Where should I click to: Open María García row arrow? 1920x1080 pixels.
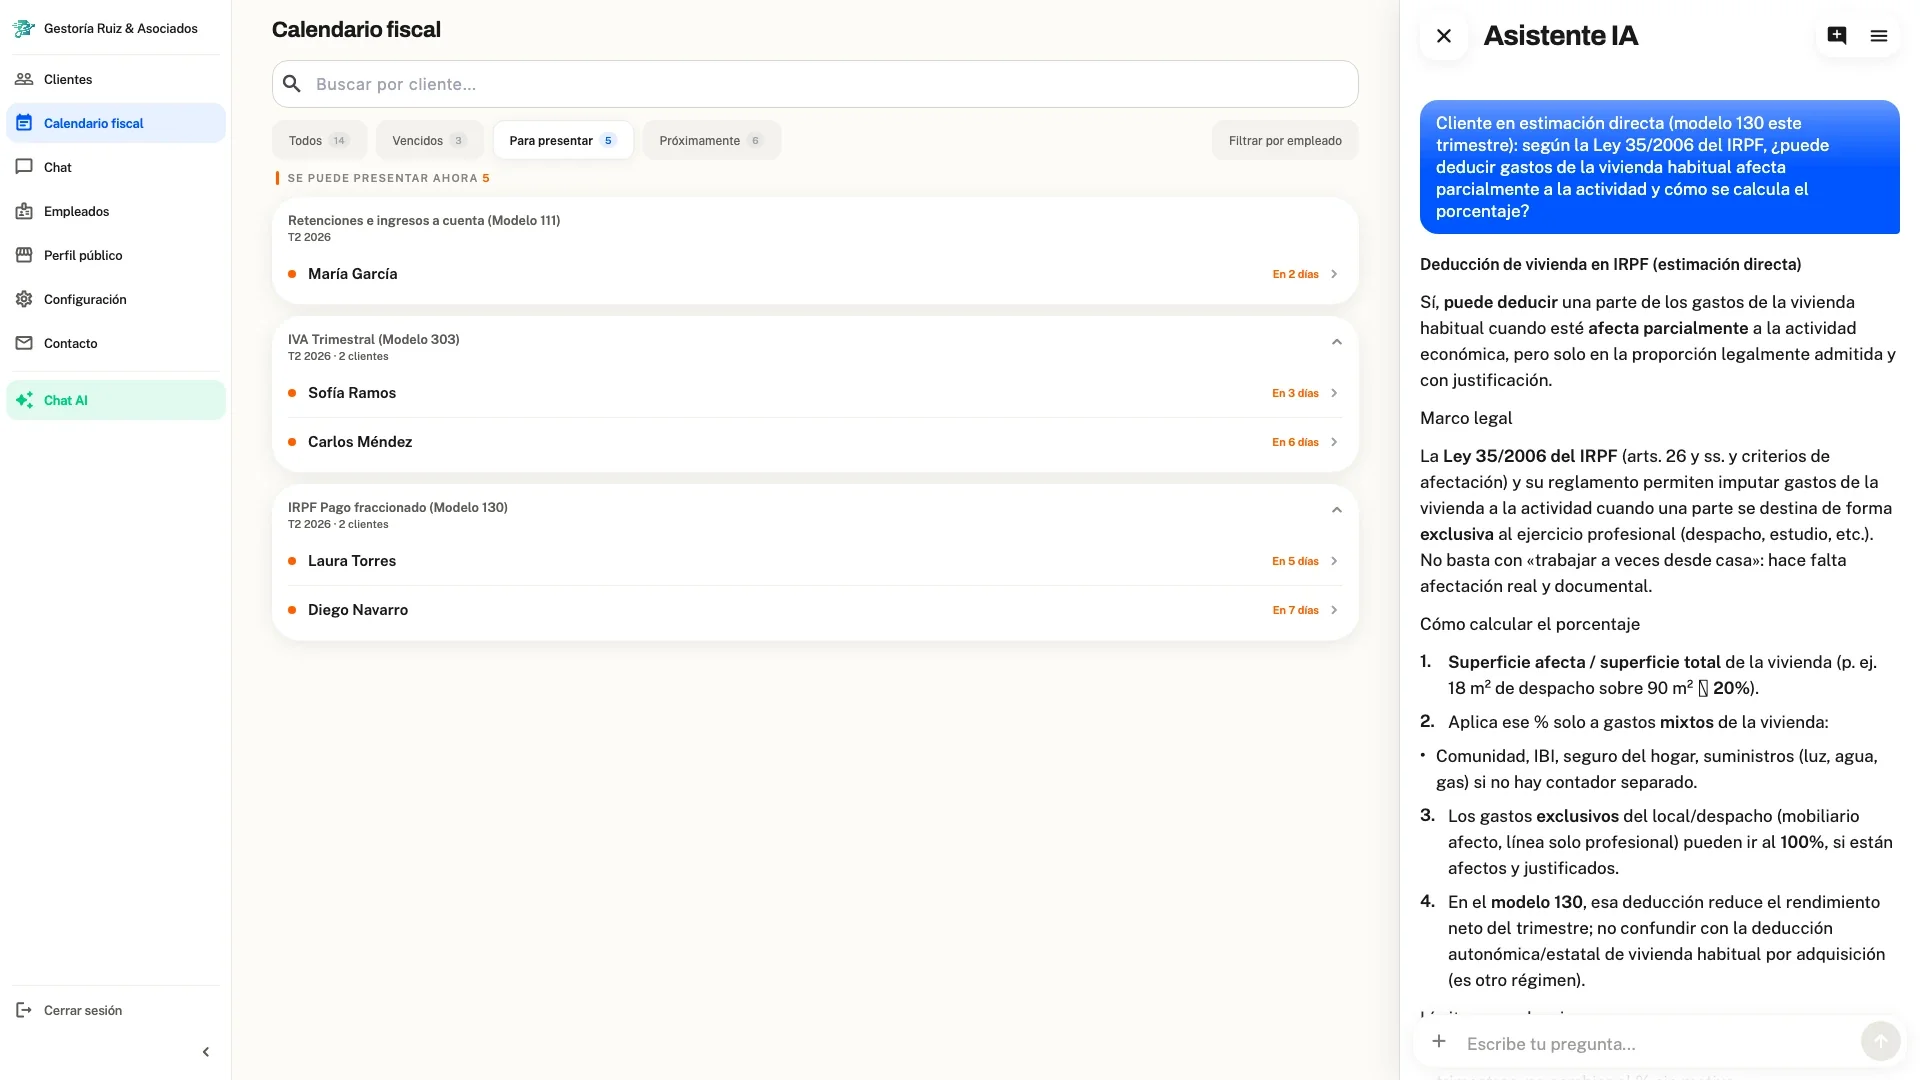click(x=1334, y=274)
